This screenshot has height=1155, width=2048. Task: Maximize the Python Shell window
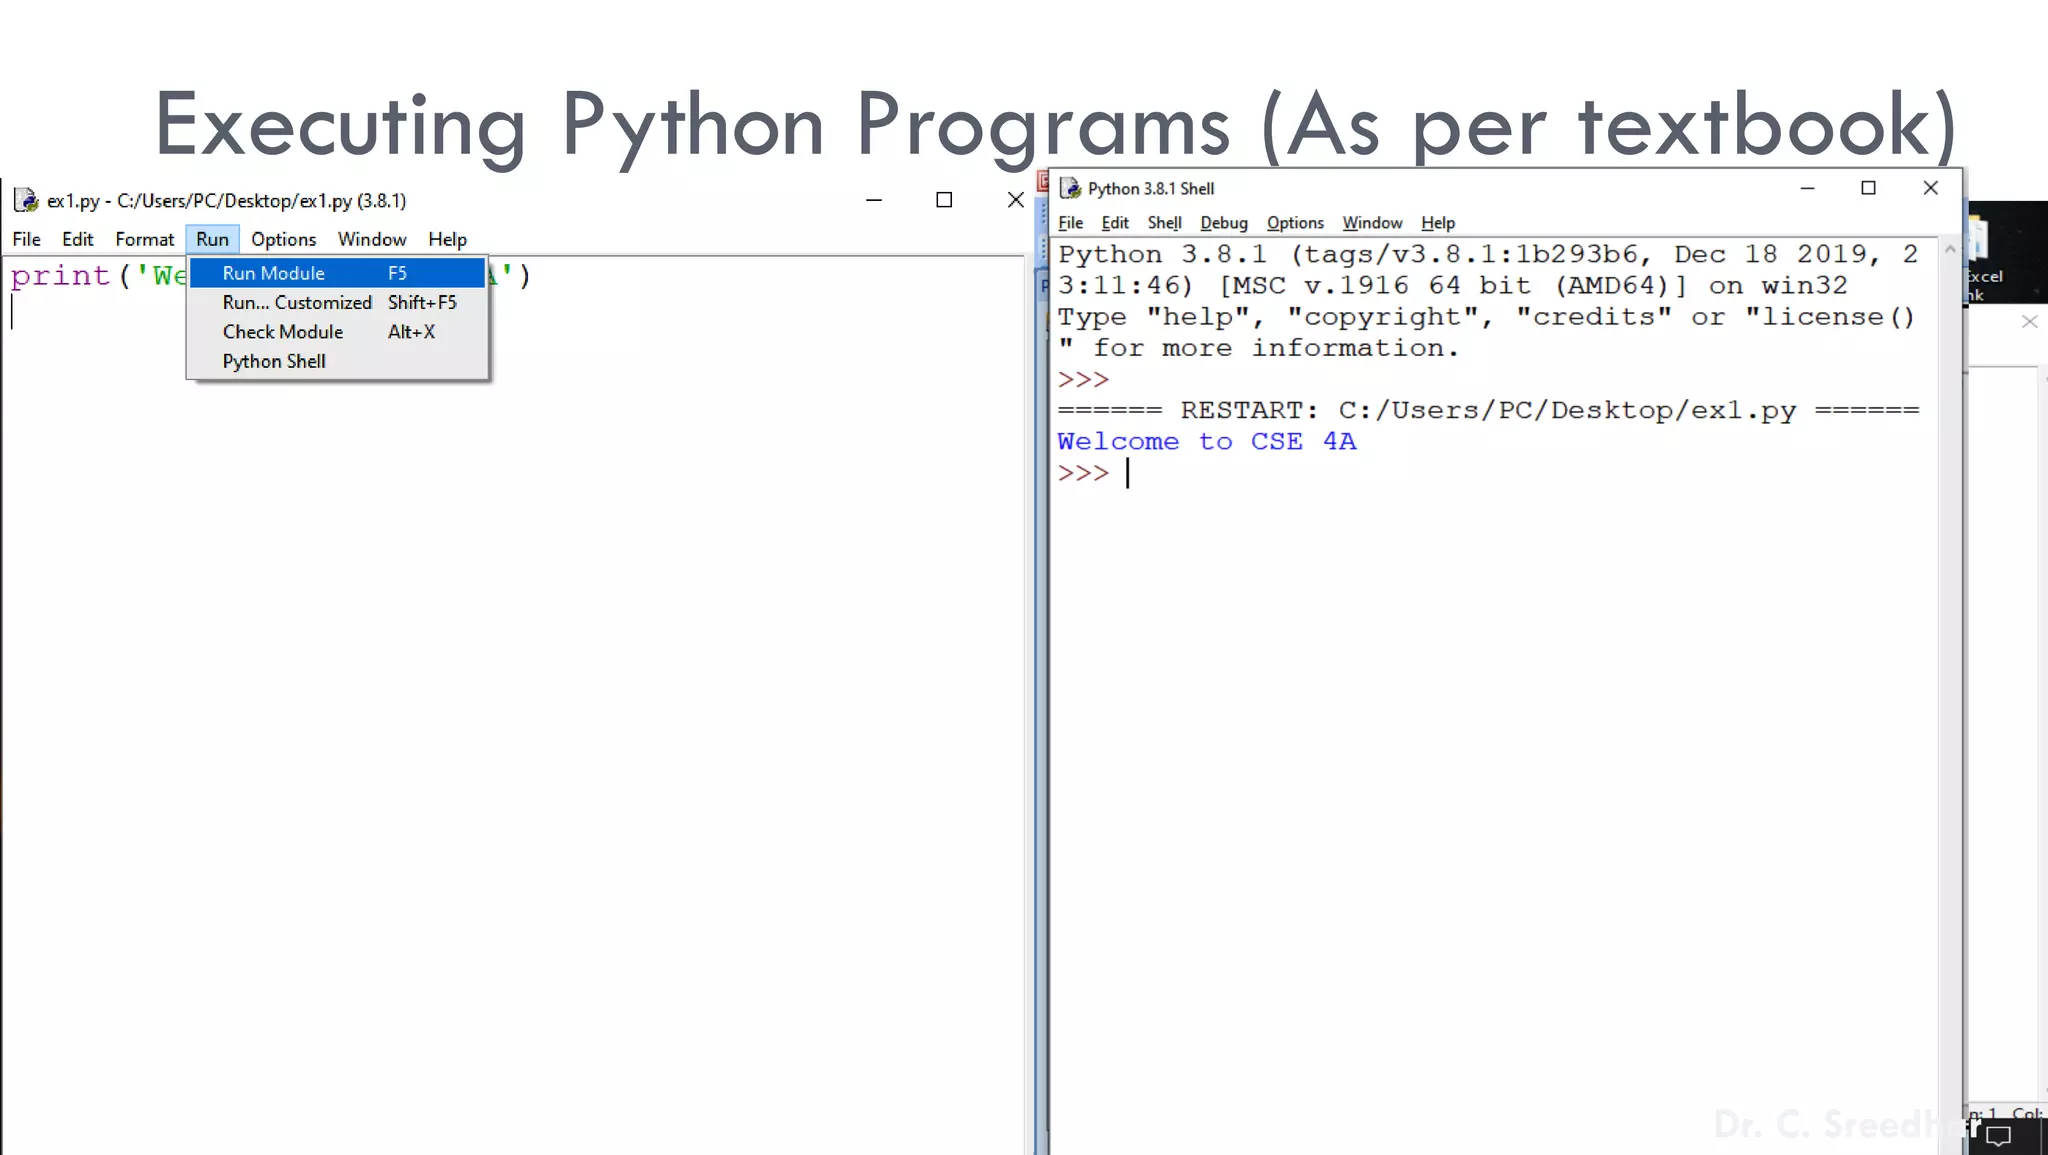click(1868, 188)
